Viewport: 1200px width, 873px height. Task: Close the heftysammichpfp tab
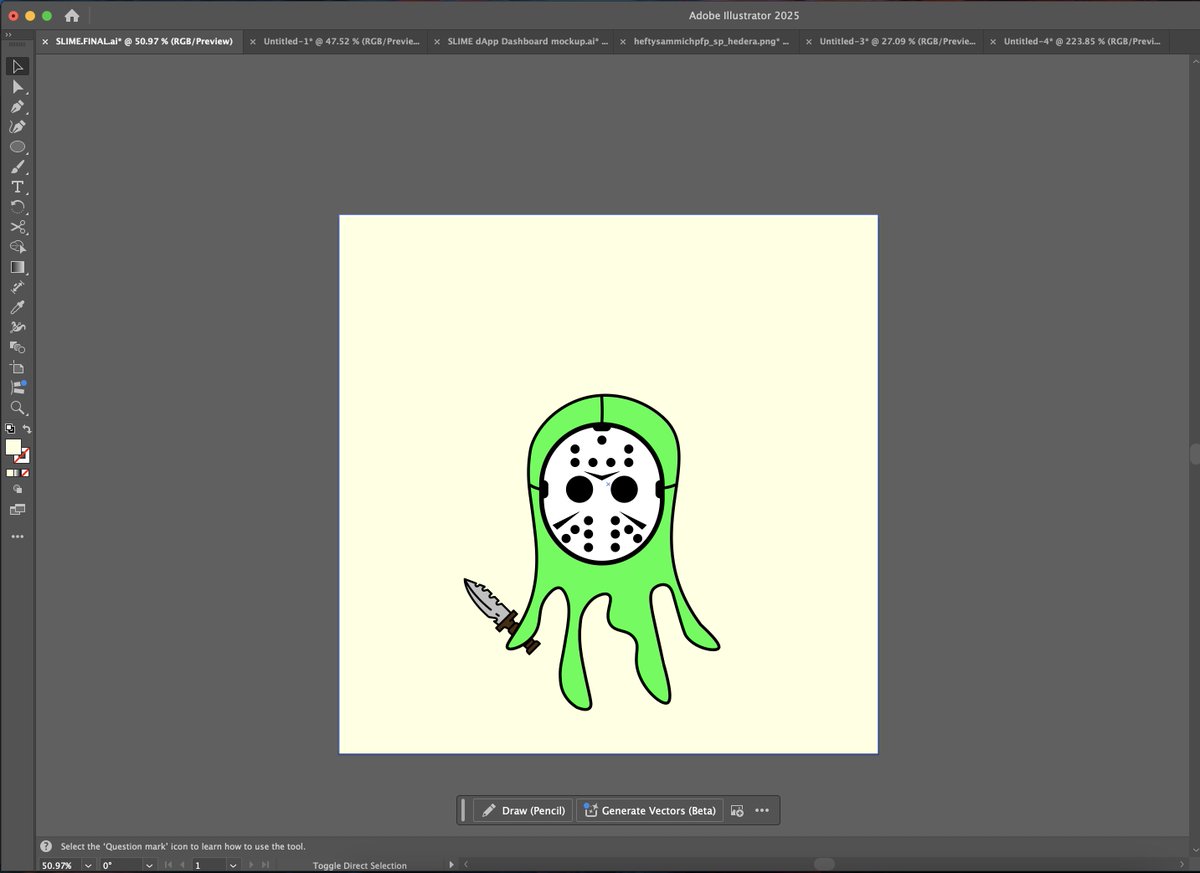click(x=623, y=42)
